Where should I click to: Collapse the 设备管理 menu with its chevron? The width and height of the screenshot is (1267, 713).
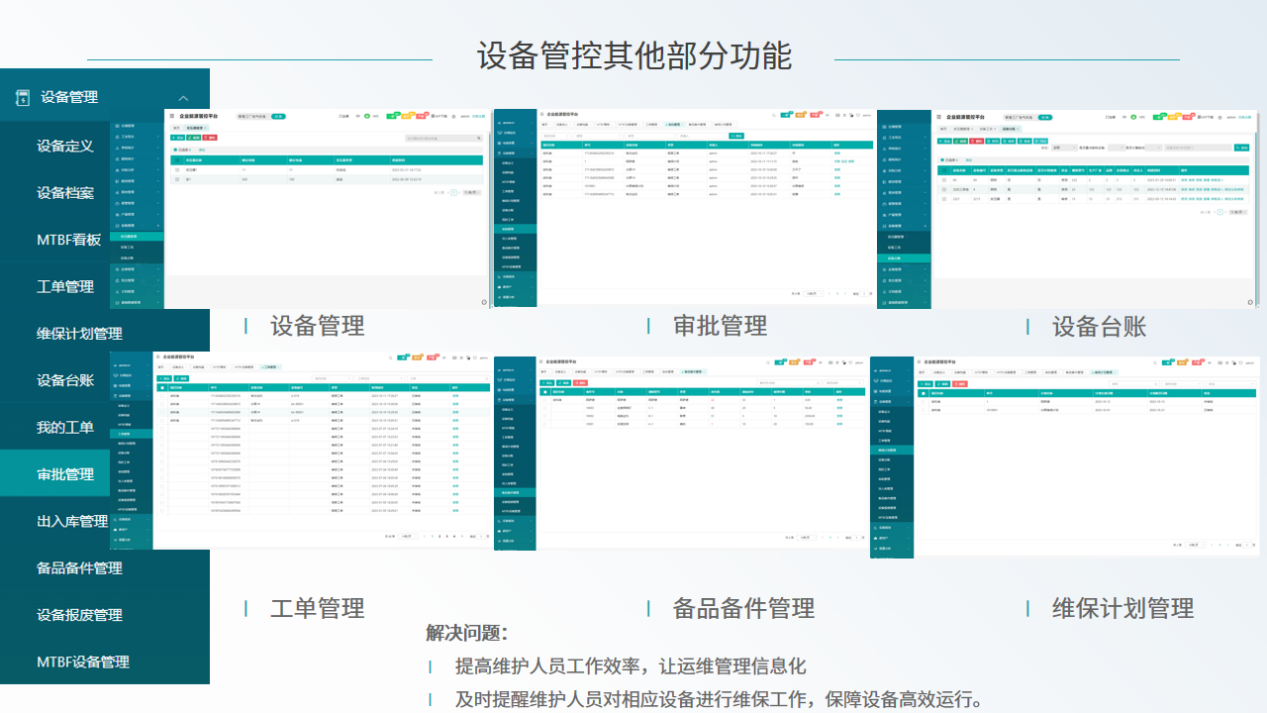coord(183,98)
